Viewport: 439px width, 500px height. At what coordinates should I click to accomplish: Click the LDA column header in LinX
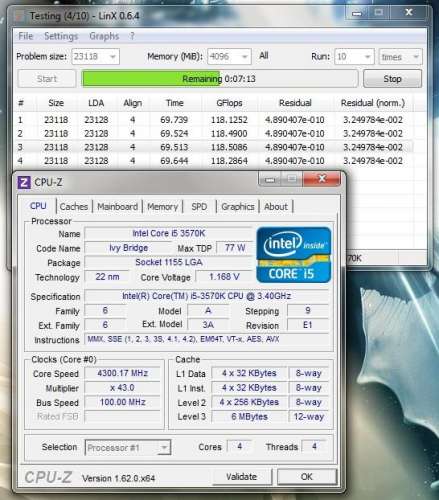pos(96,103)
